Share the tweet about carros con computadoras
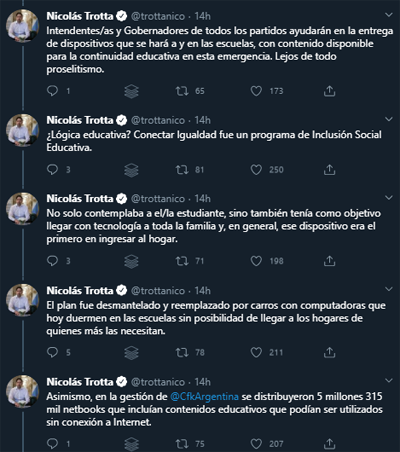 (x=329, y=352)
